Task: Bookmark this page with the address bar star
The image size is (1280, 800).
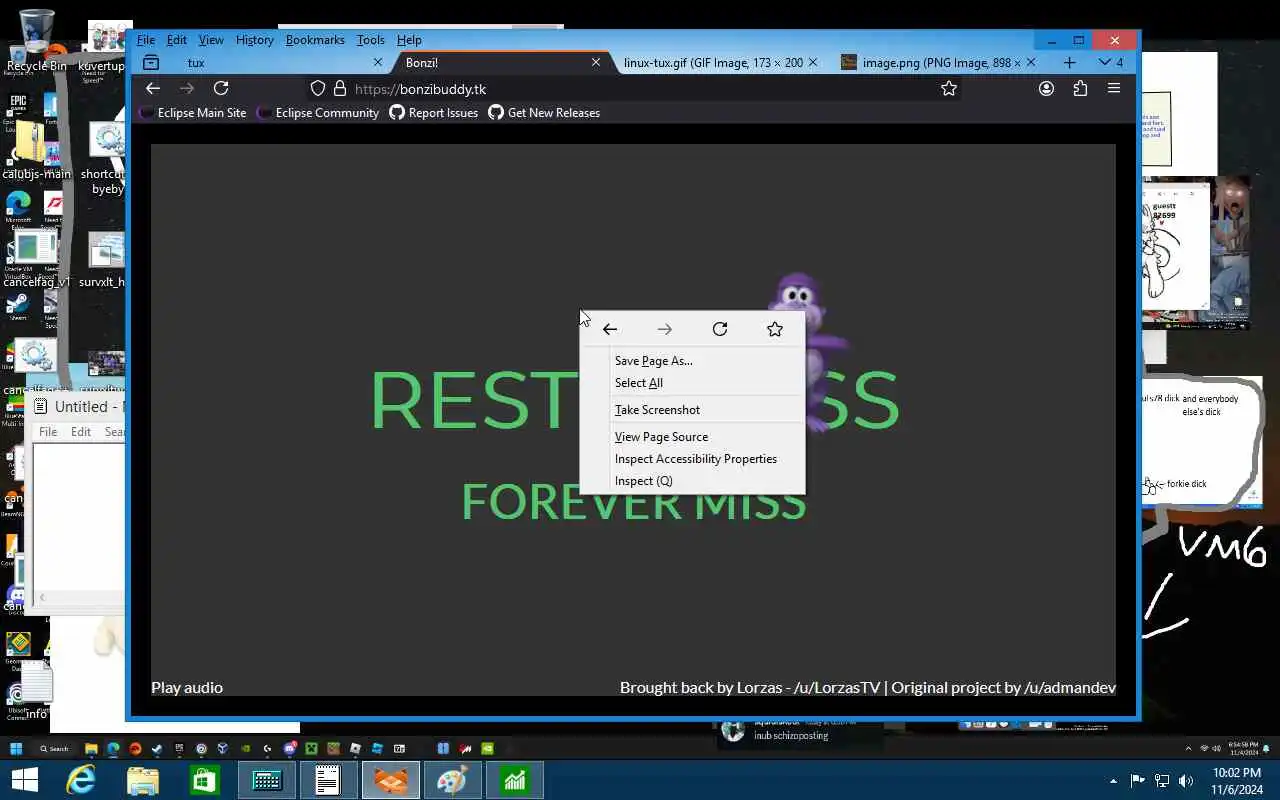Action: [949, 88]
